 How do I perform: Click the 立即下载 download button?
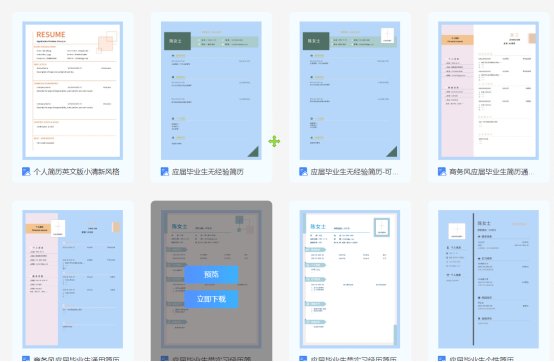[x=211, y=299]
